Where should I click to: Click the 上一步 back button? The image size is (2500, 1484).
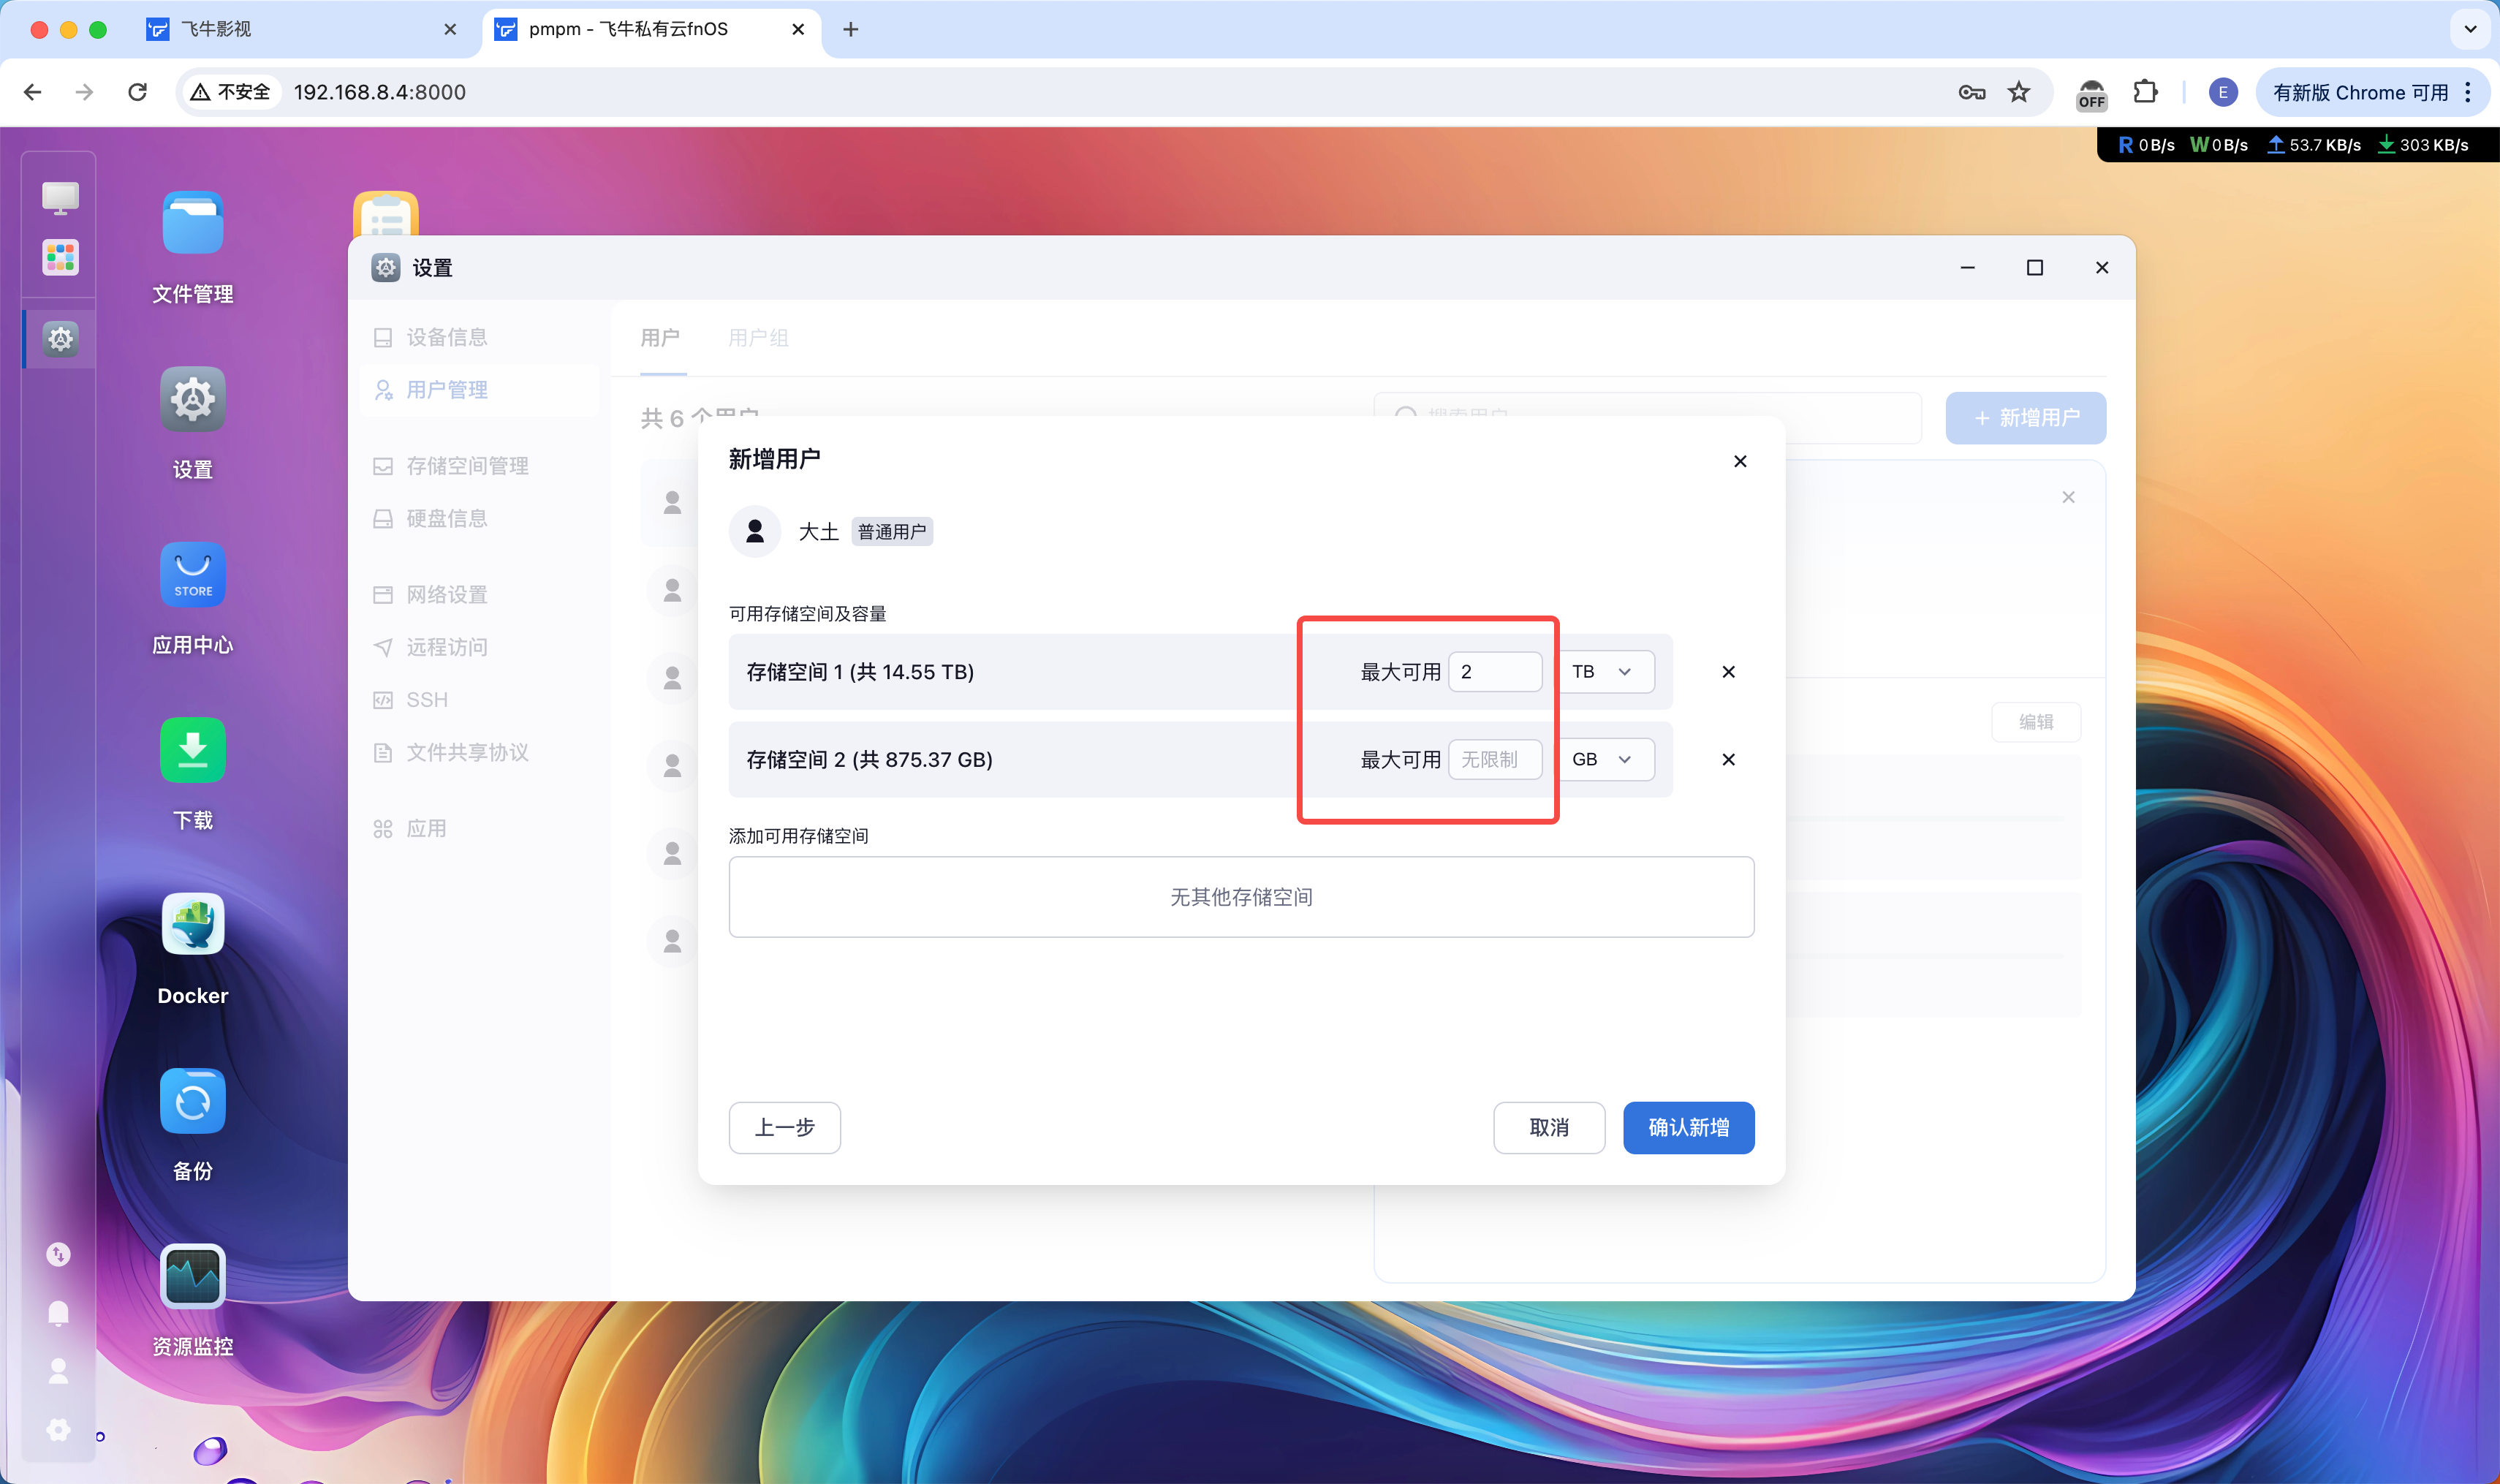click(784, 1128)
